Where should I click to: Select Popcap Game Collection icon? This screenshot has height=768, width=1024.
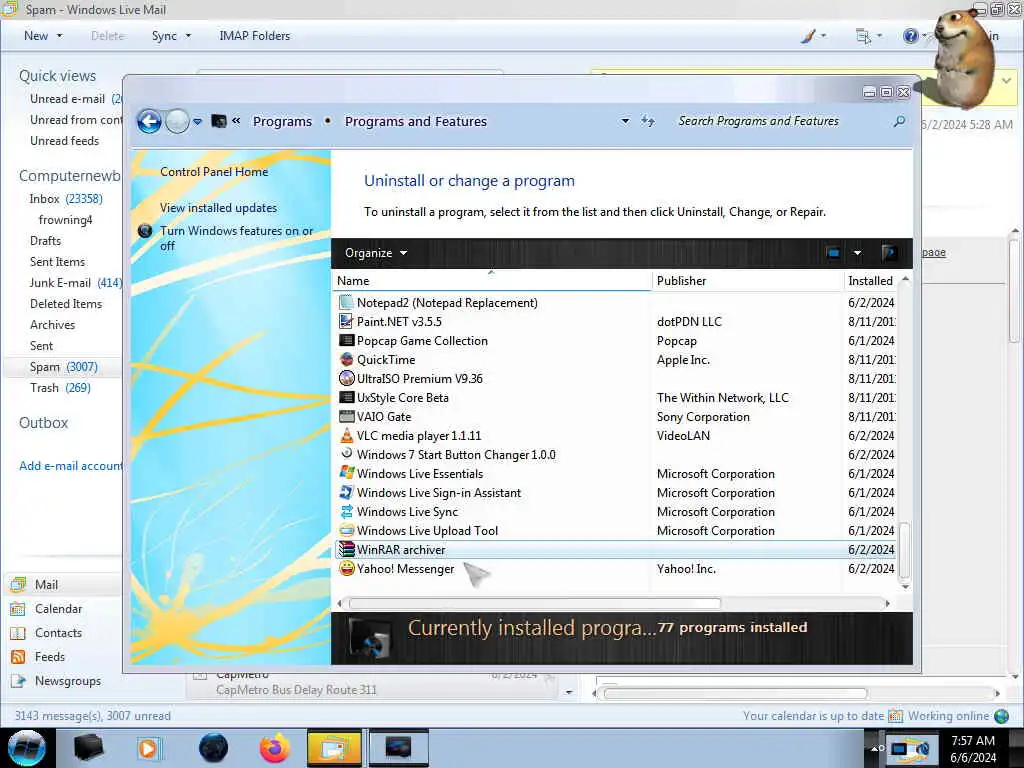pyautogui.click(x=346, y=340)
